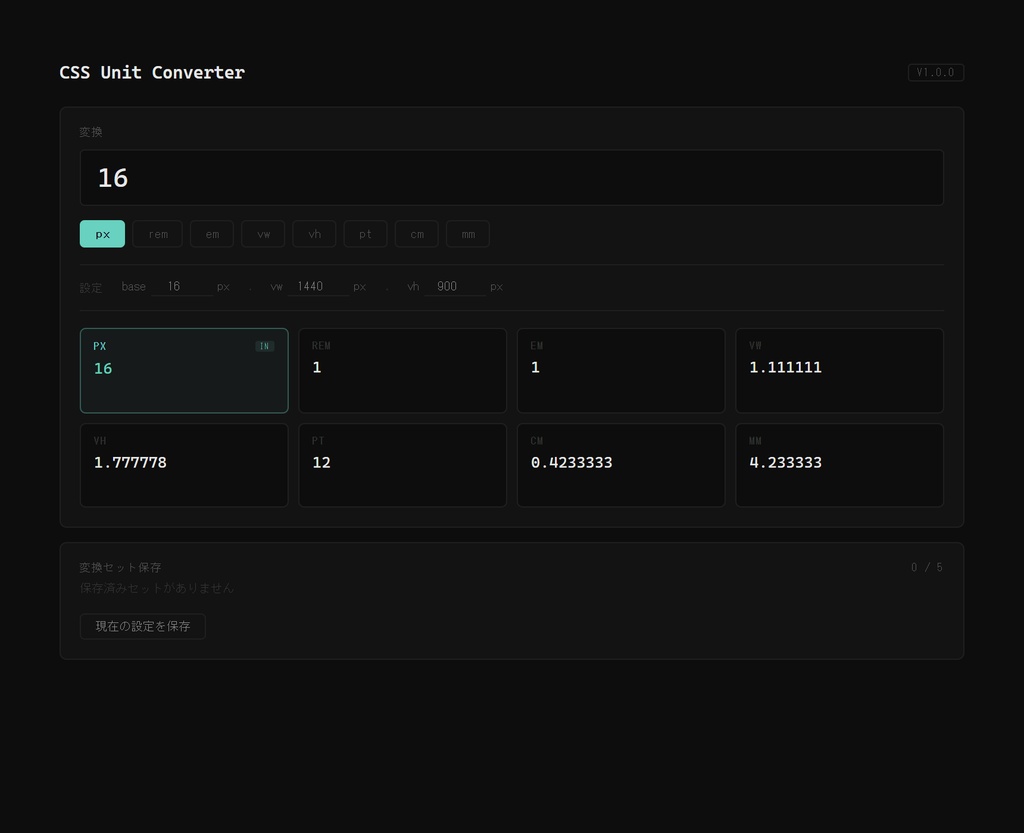This screenshot has width=1024, height=833.
Task: Select the em unit button
Action: coord(212,234)
